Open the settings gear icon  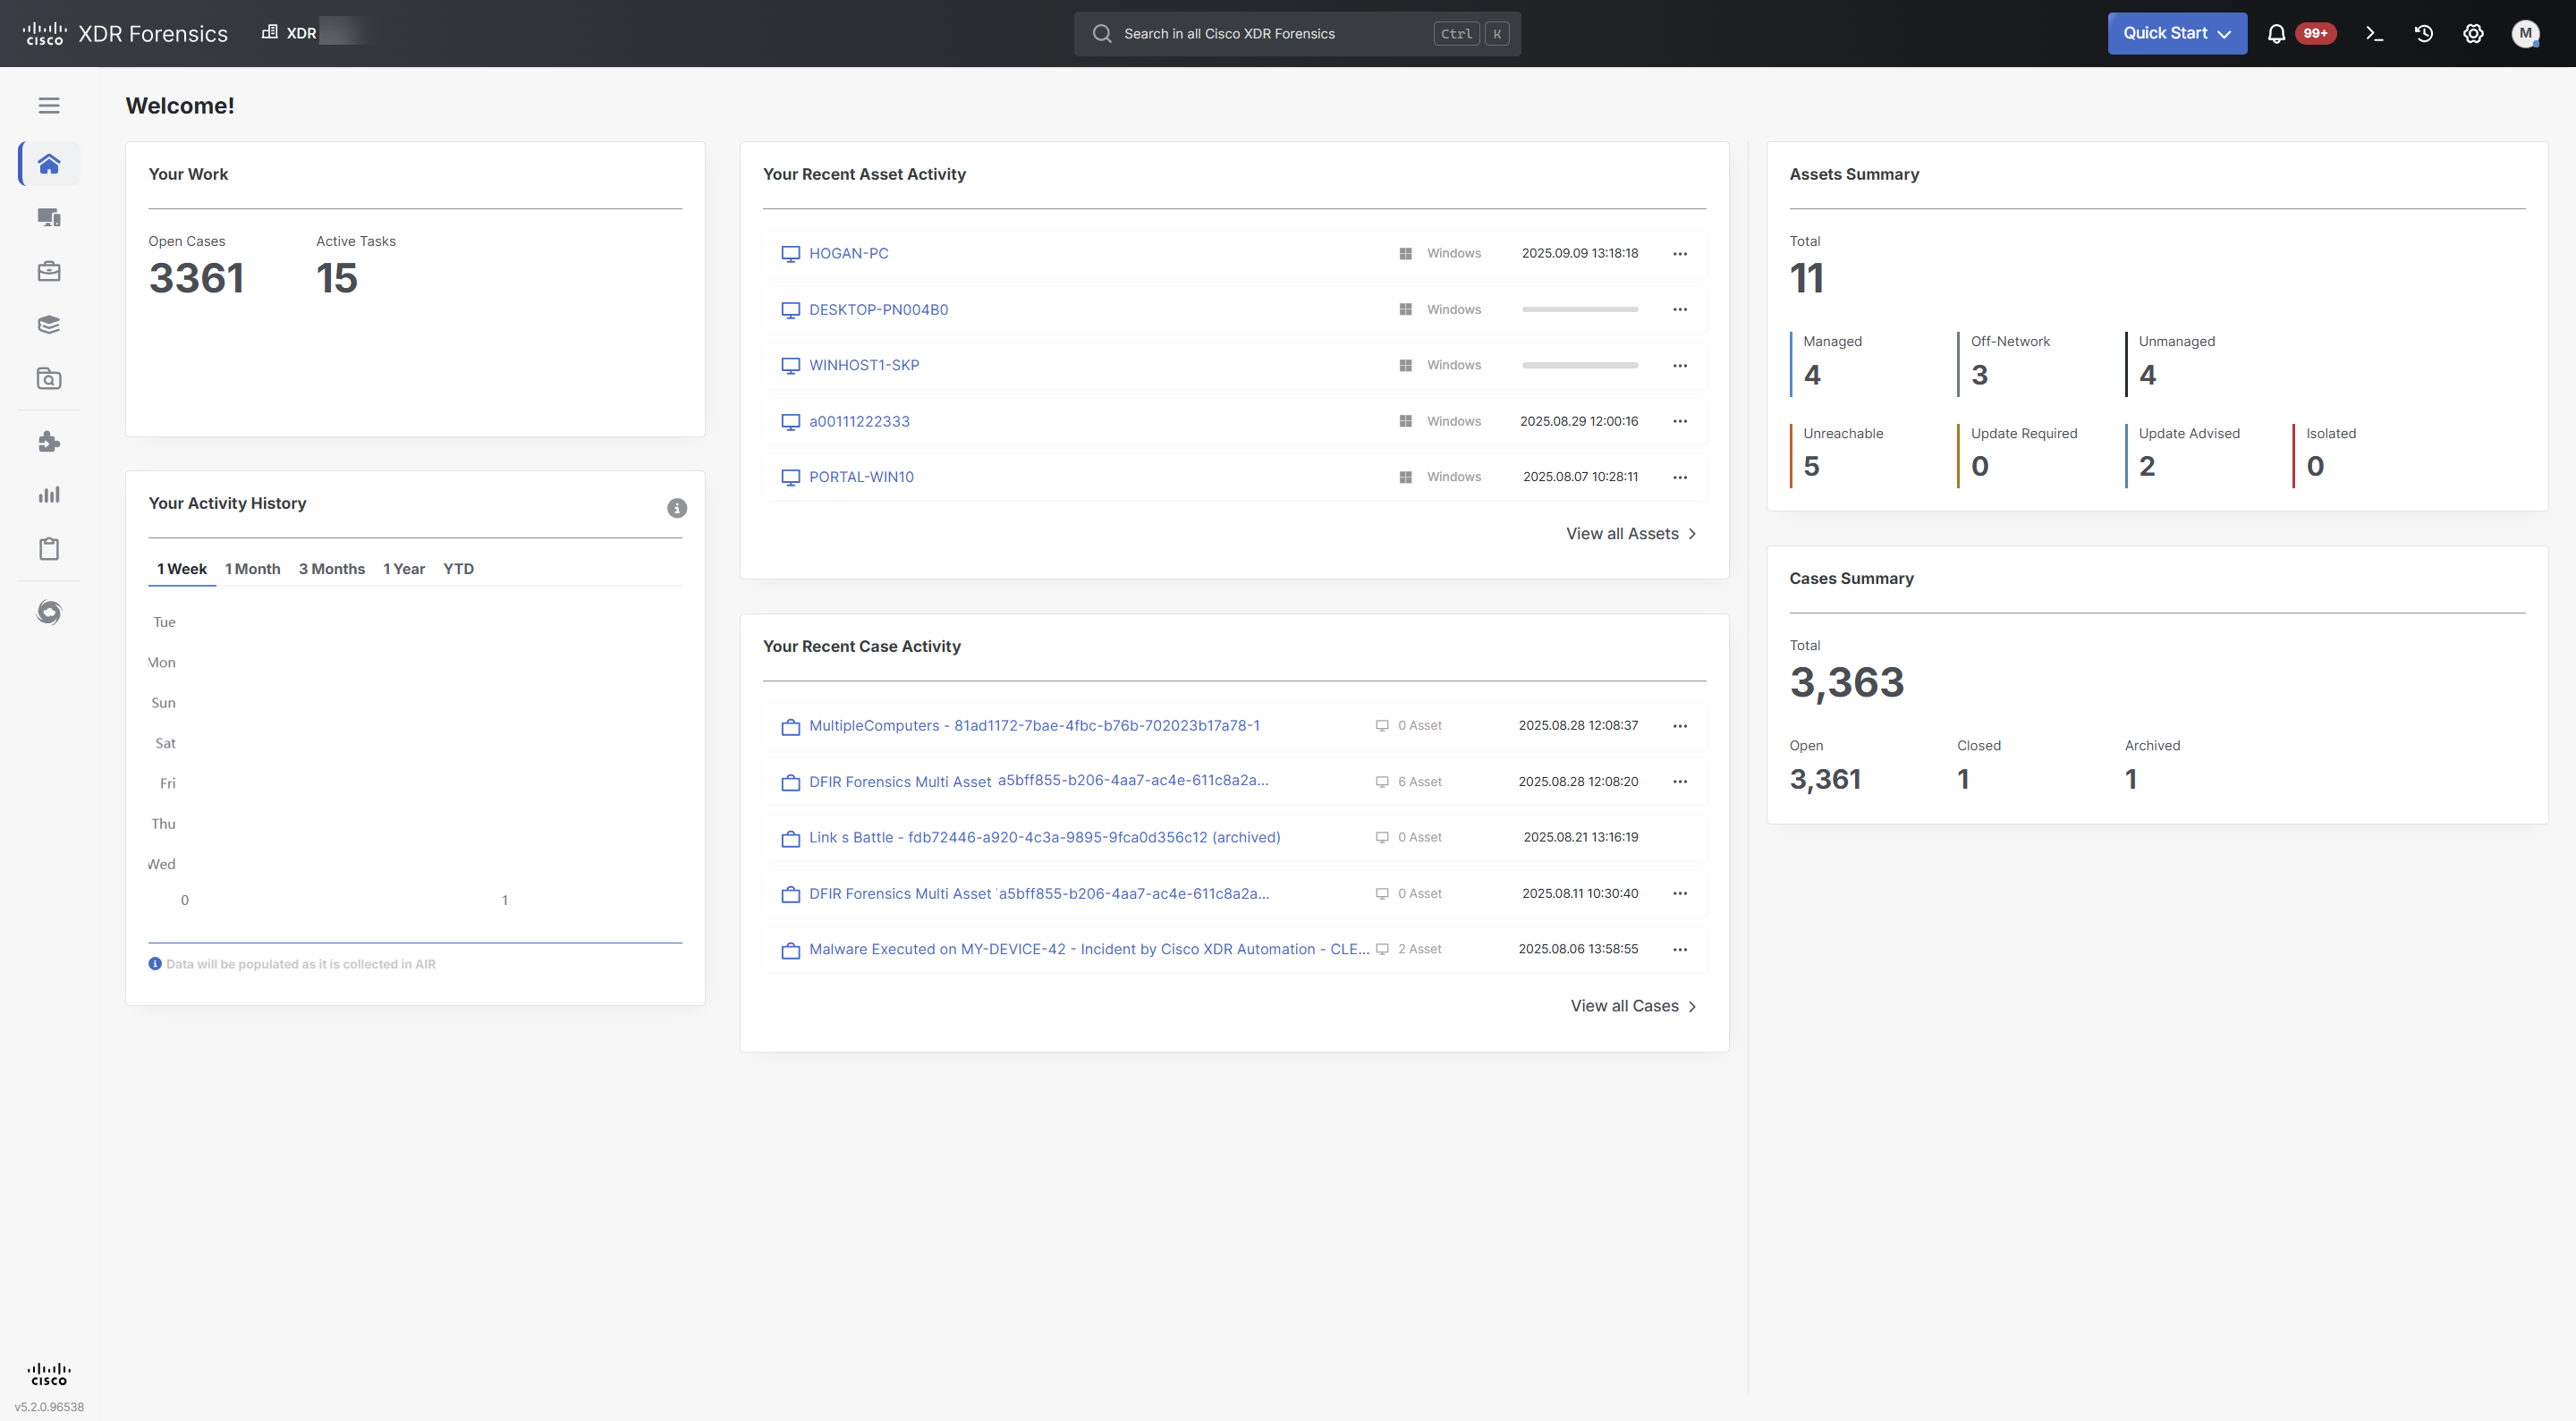pyautogui.click(x=2473, y=34)
